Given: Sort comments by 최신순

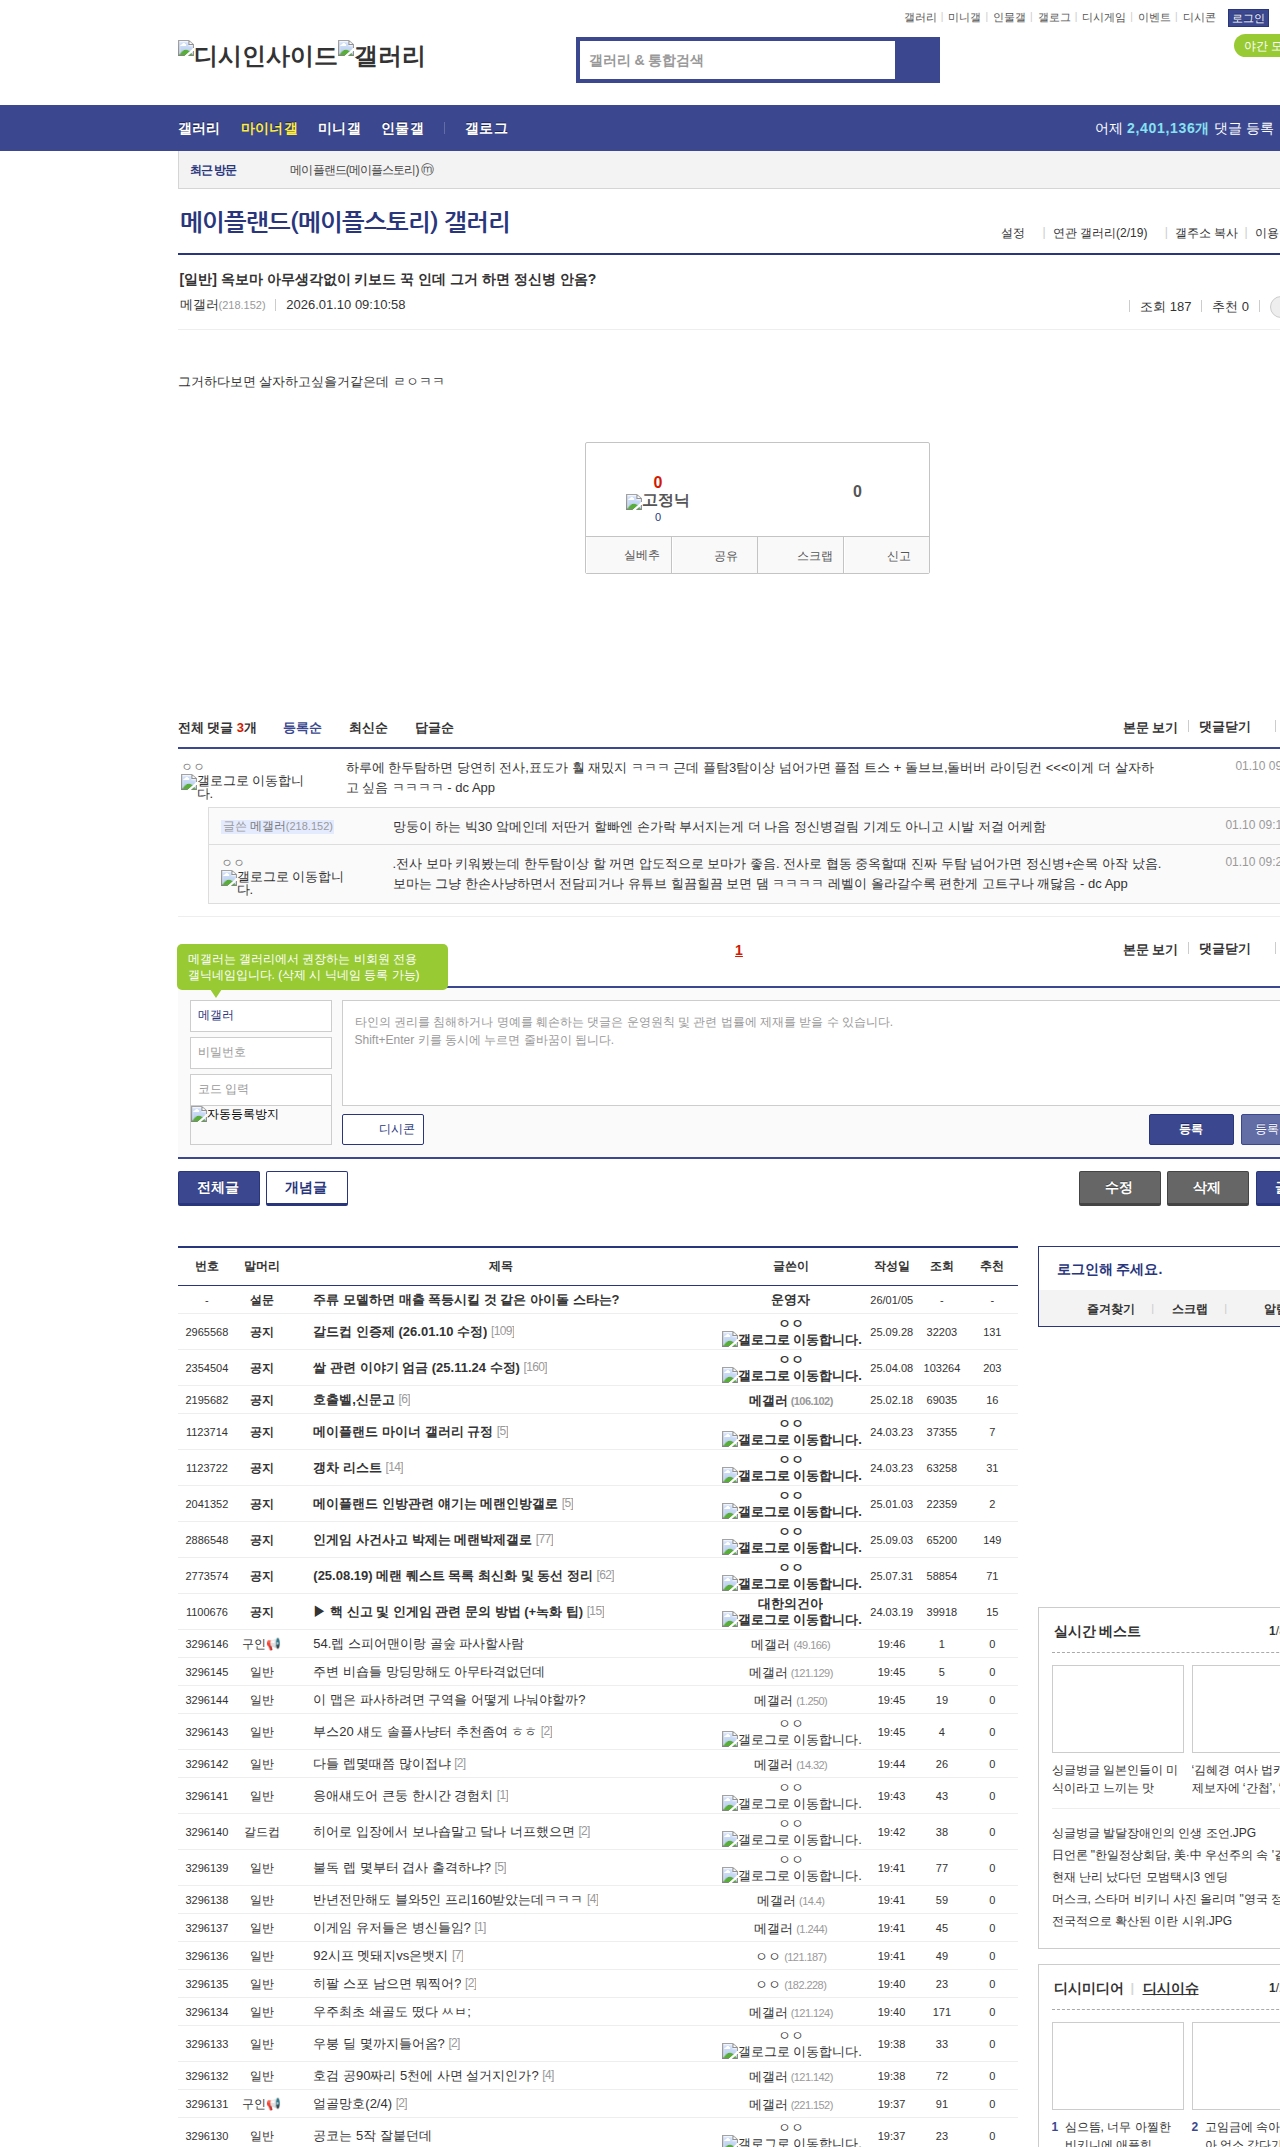Looking at the screenshot, I should click(x=368, y=728).
